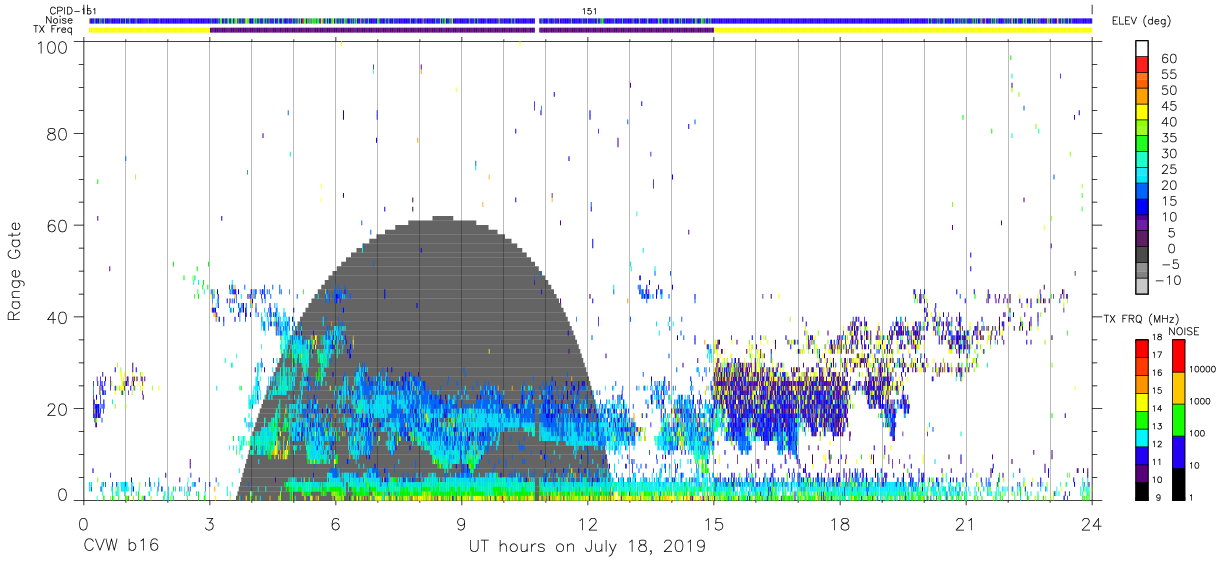Pick the red swatch atop TX FRQ colorbar
The image size is (1228, 567).
coord(1143,347)
